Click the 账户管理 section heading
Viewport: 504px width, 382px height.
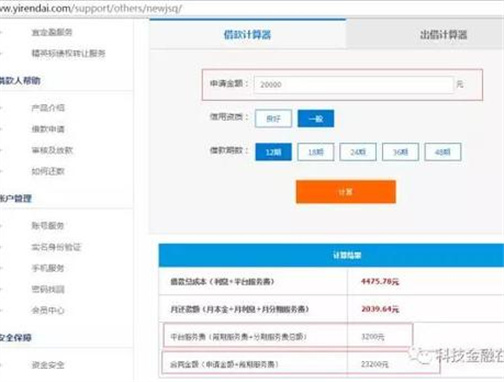16,199
